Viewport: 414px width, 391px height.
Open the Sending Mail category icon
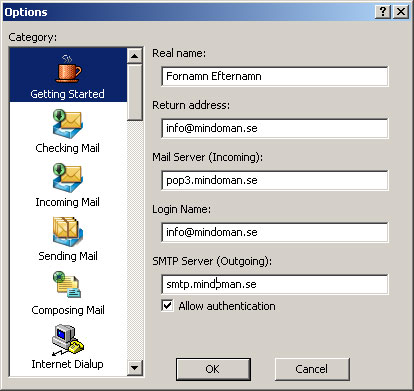(x=67, y=232)
